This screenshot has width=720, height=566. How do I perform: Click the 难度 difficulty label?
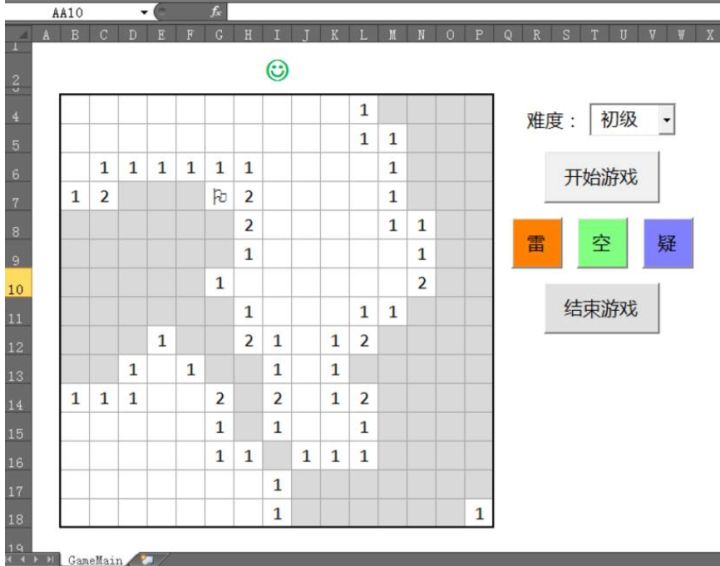pyautogui.click(x=550, y=121)
